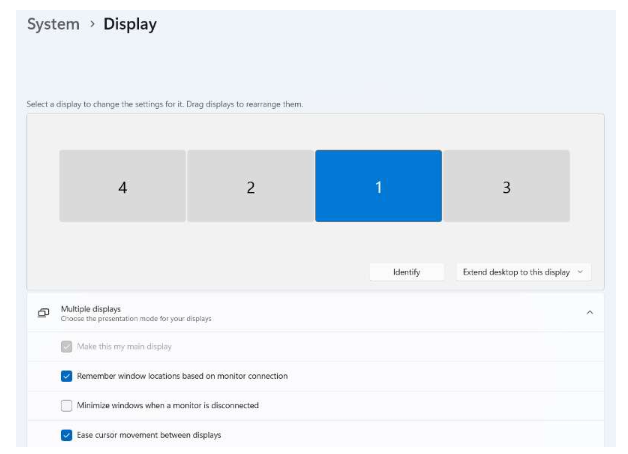Enable 'Minimize windows when a monitor is disconnected'
This screenshot has height=454, width=628.
tap(67, 405)
